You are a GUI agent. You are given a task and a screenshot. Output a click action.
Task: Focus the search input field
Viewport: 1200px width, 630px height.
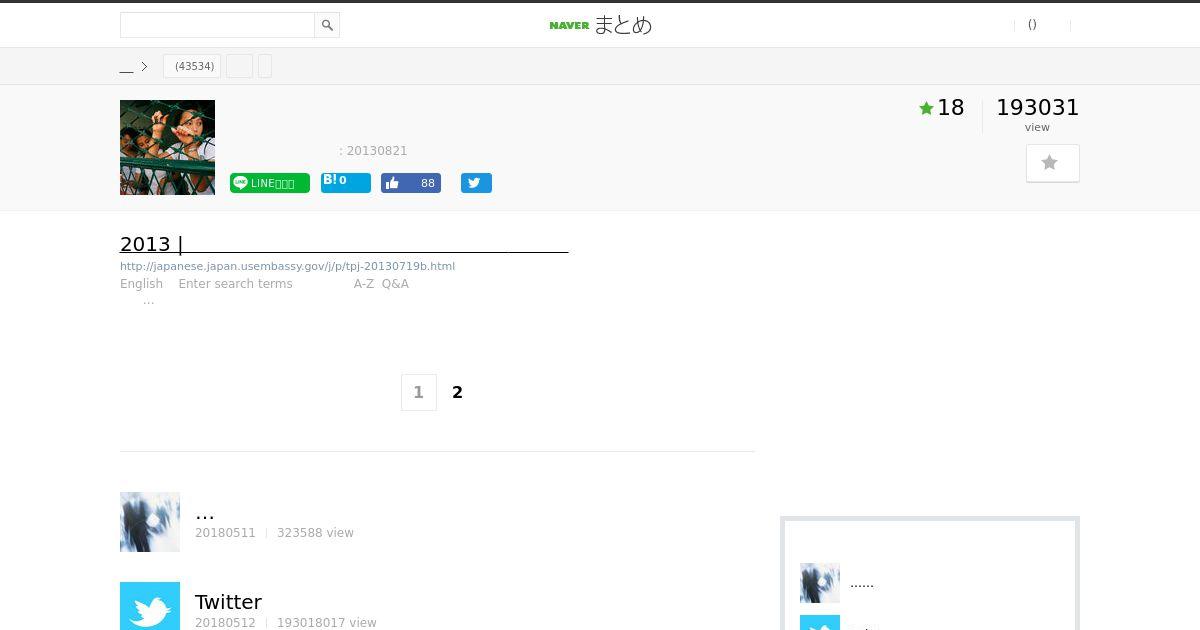point(217,25)
